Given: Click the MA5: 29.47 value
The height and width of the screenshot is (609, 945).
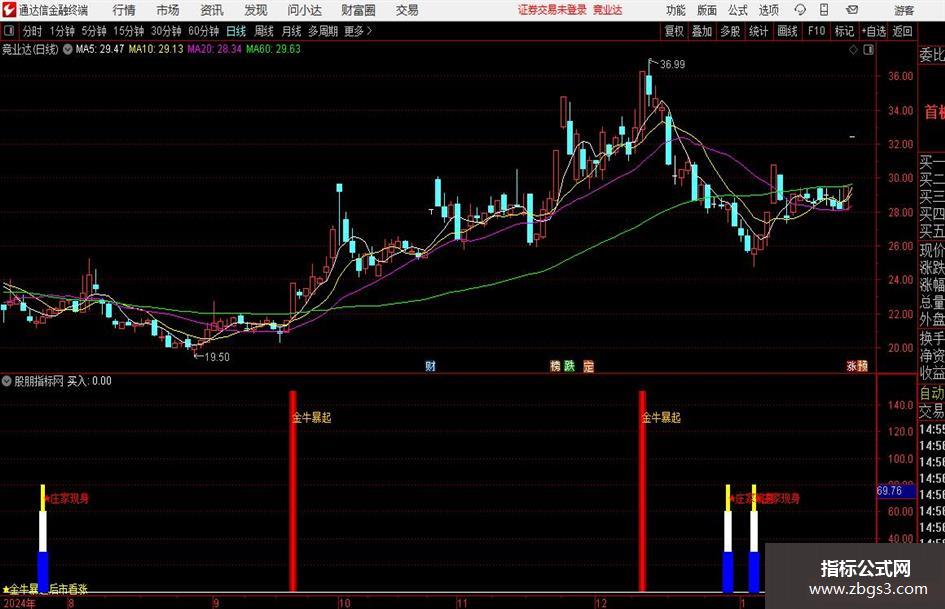Looking at the screenshot, I should pos(99,49).
